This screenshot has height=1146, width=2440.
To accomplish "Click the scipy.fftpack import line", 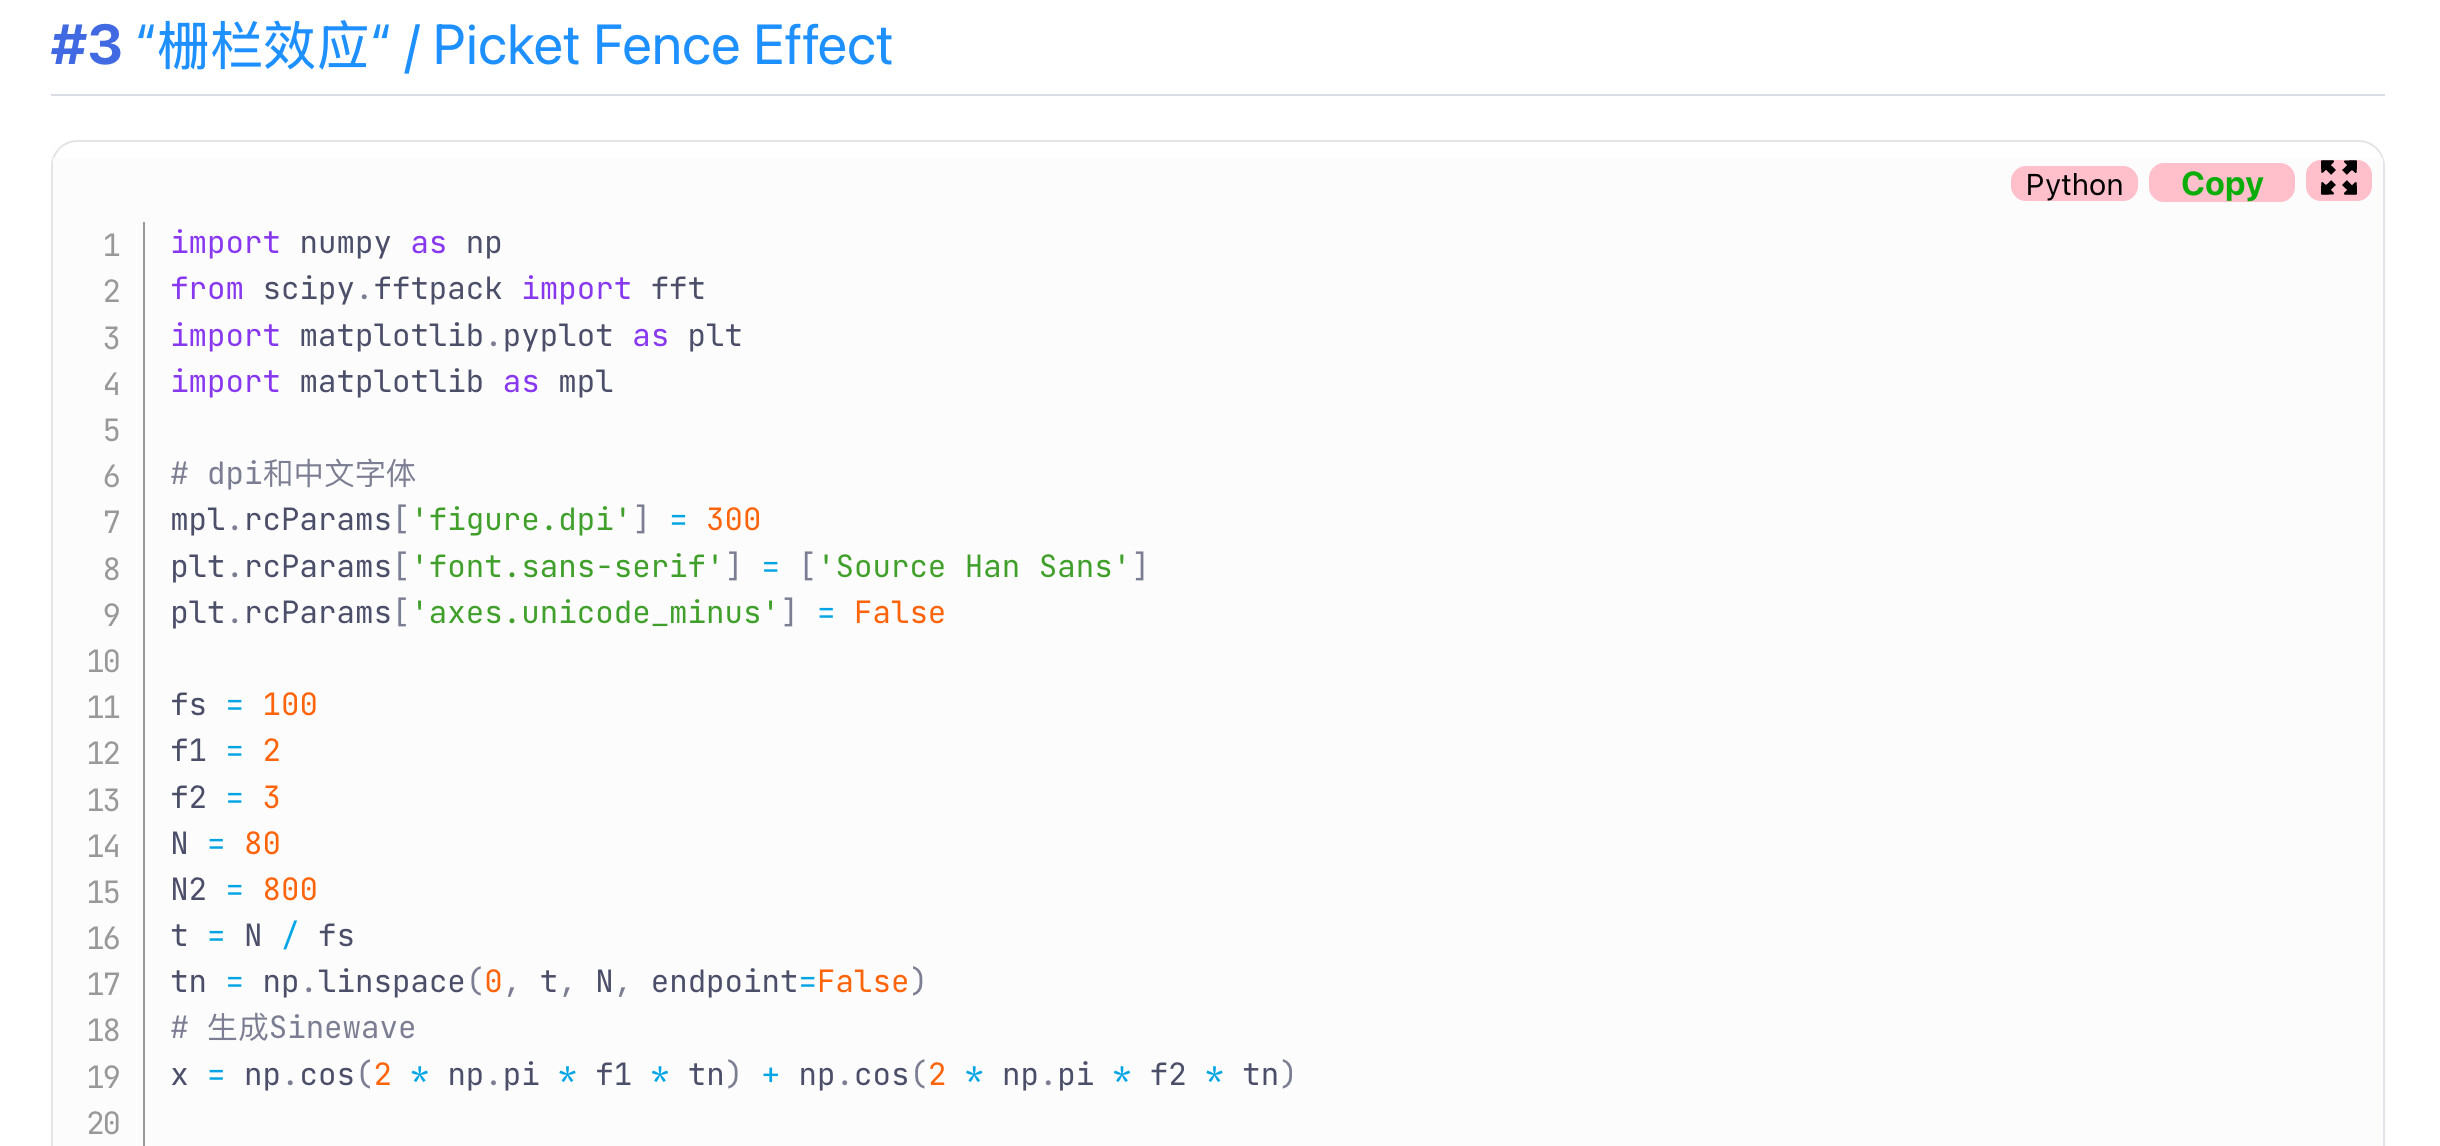I will 437,289.
